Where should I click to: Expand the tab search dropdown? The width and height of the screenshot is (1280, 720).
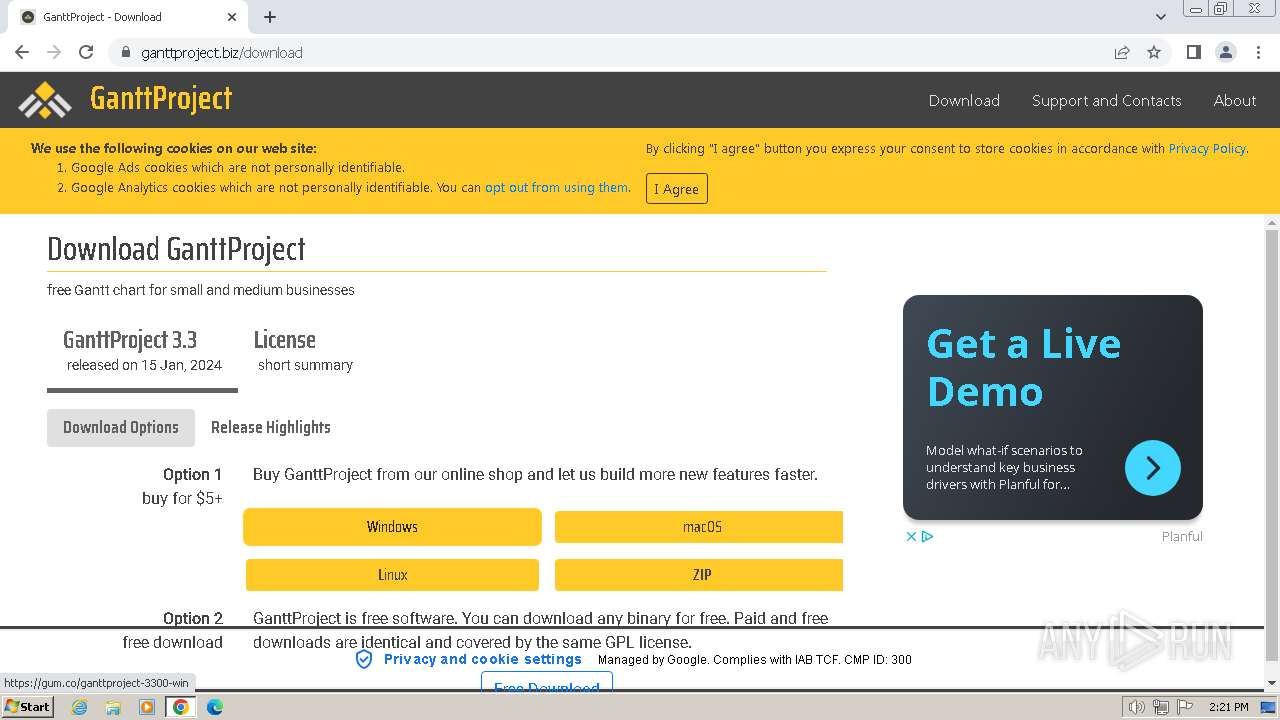coord(1161,17)
